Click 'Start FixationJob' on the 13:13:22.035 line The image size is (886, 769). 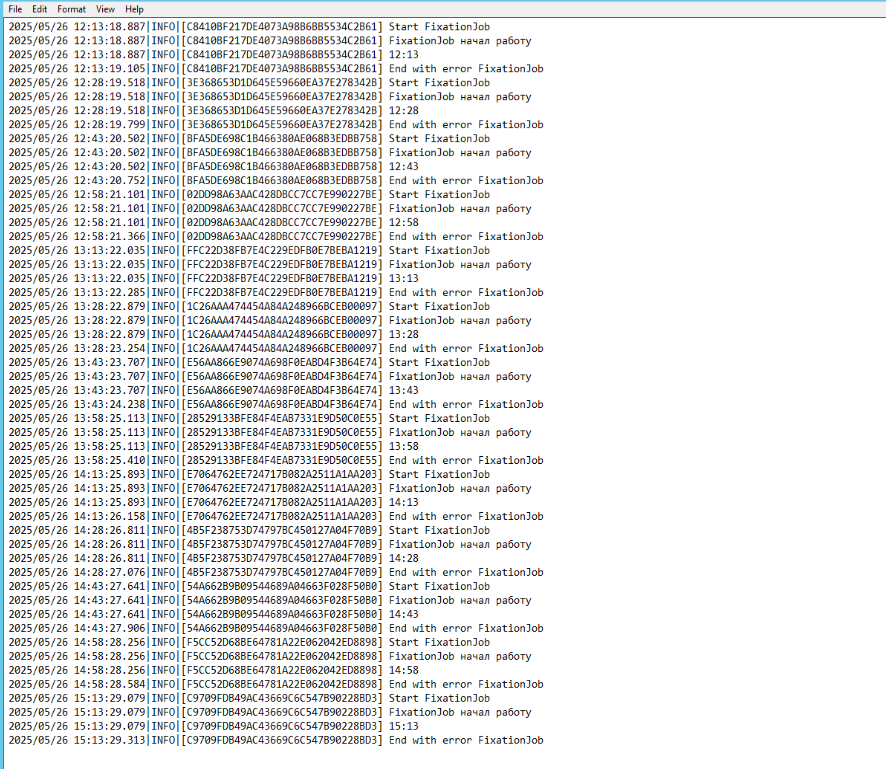[439, 250]
